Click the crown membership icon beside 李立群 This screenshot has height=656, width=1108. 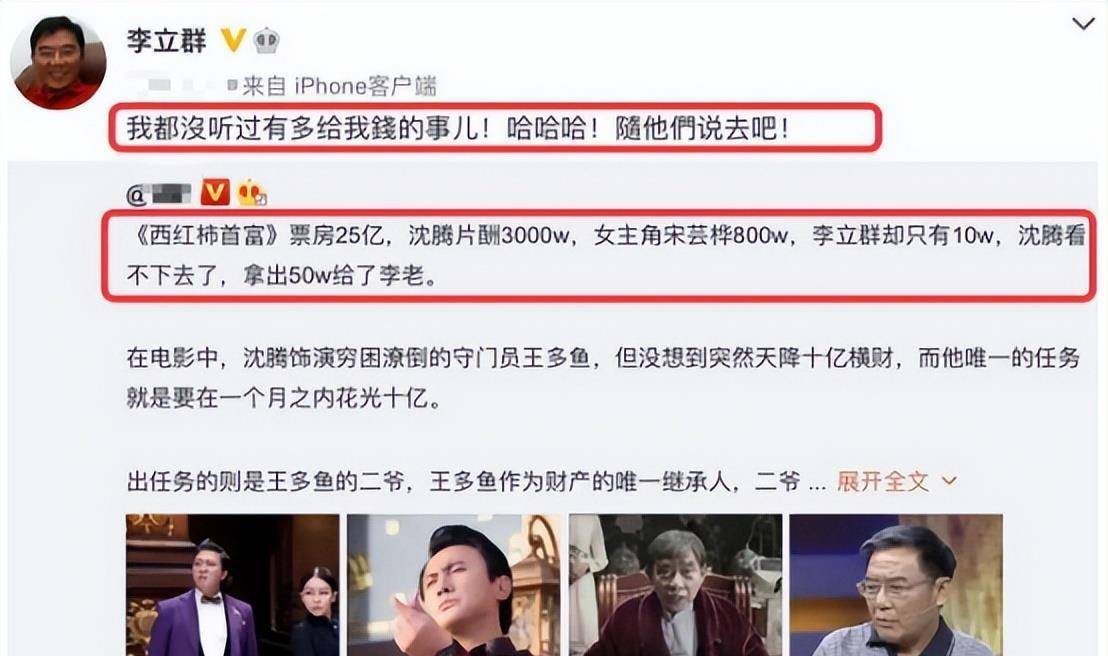[x=266, y=41]
